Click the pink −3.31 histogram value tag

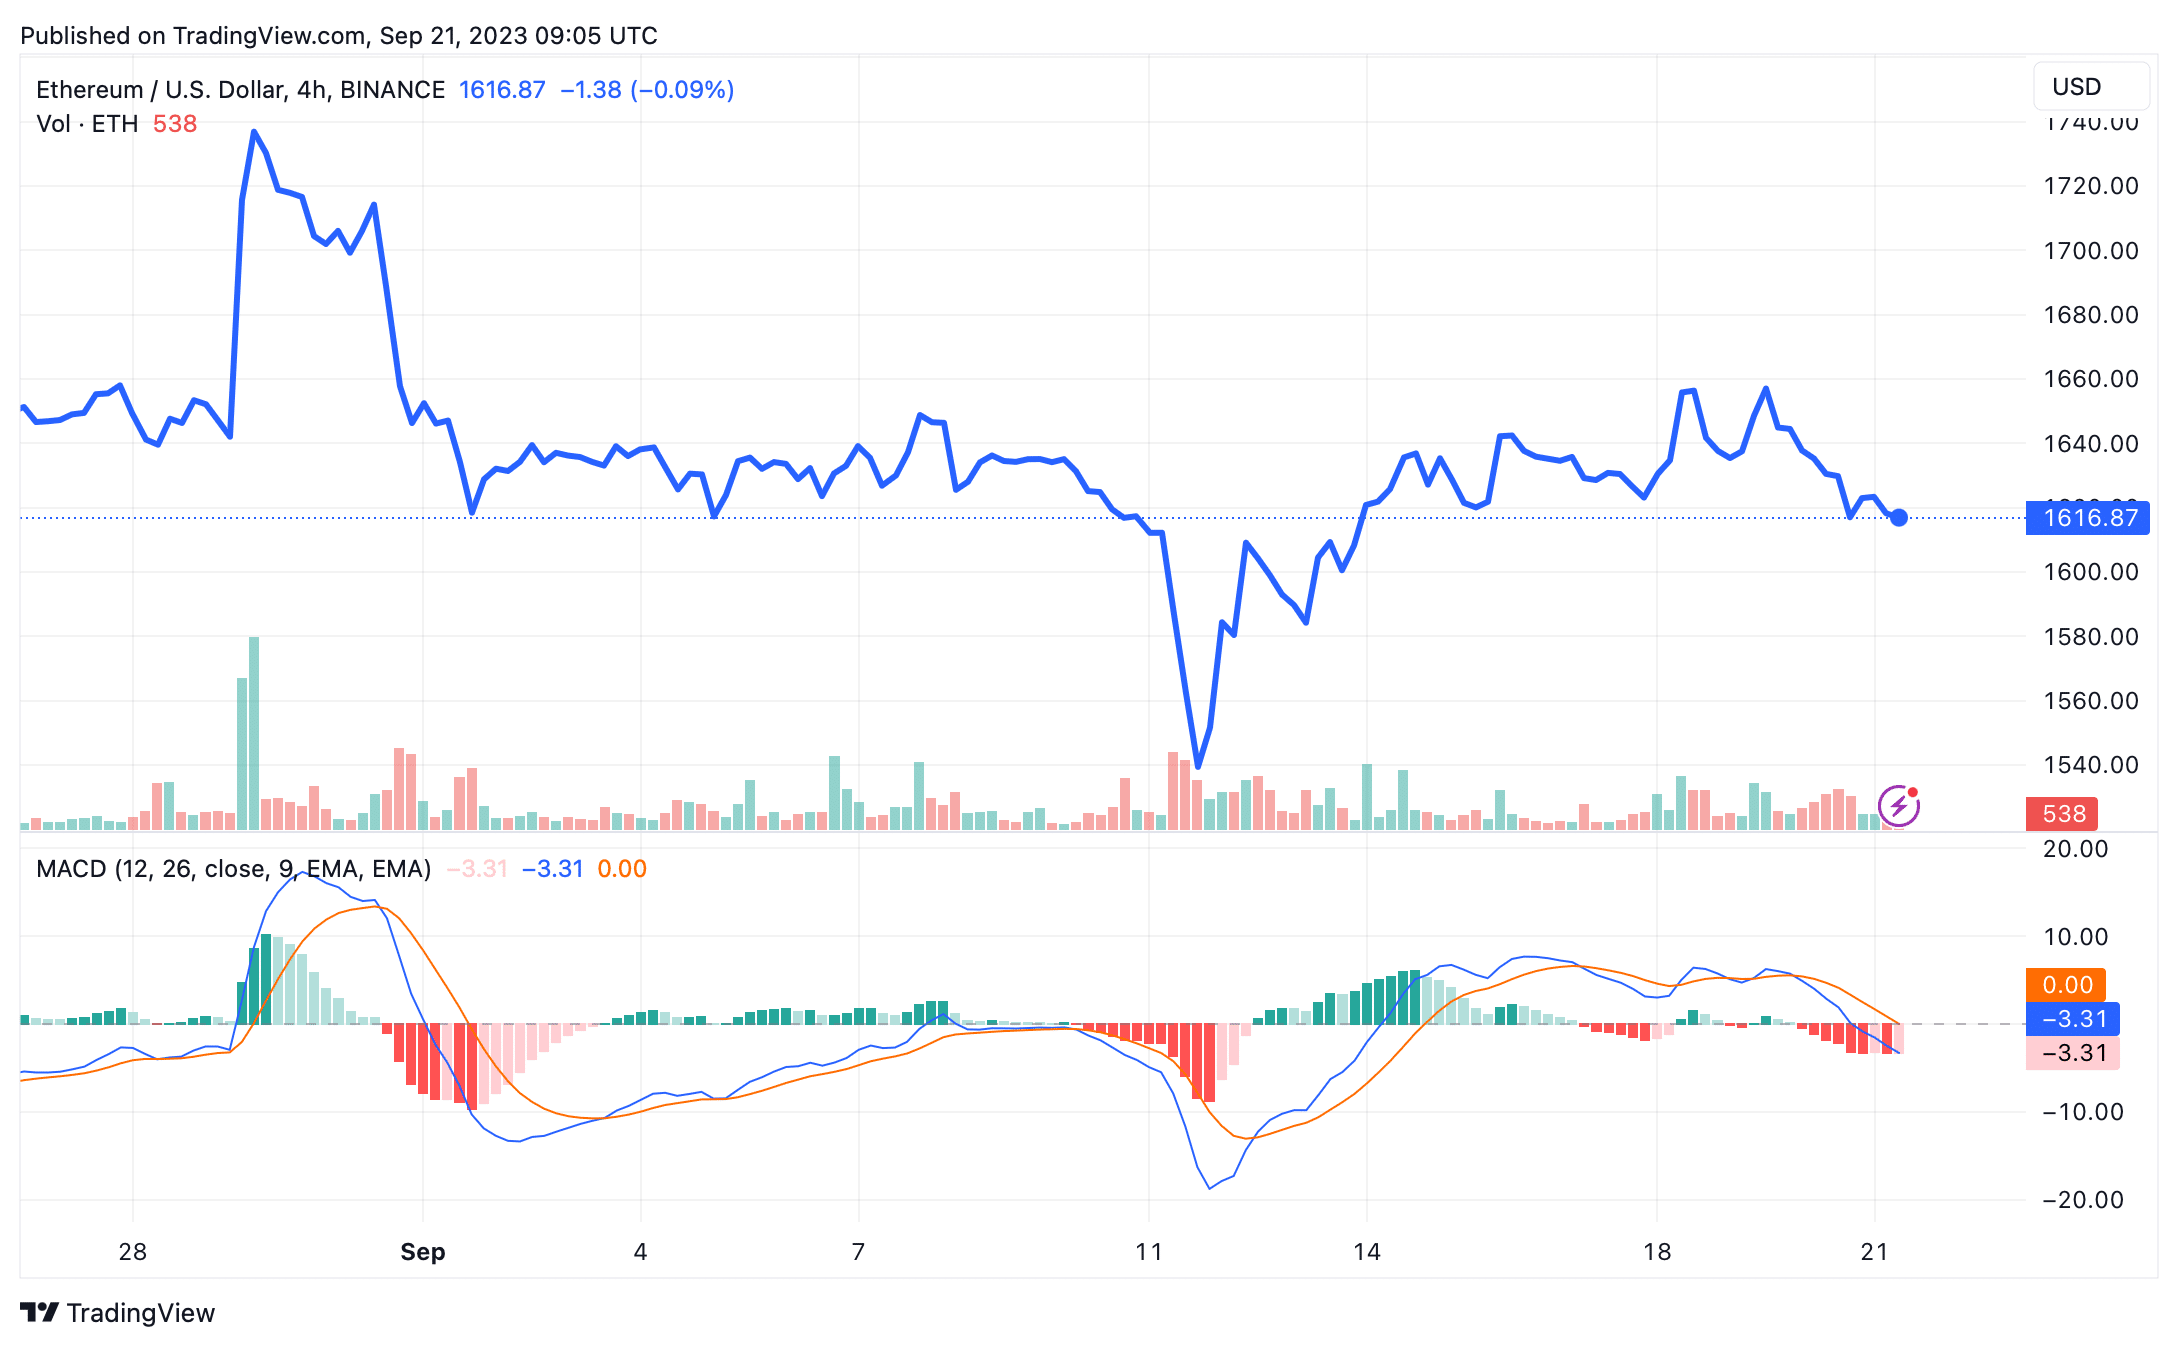(2071, 1052)
